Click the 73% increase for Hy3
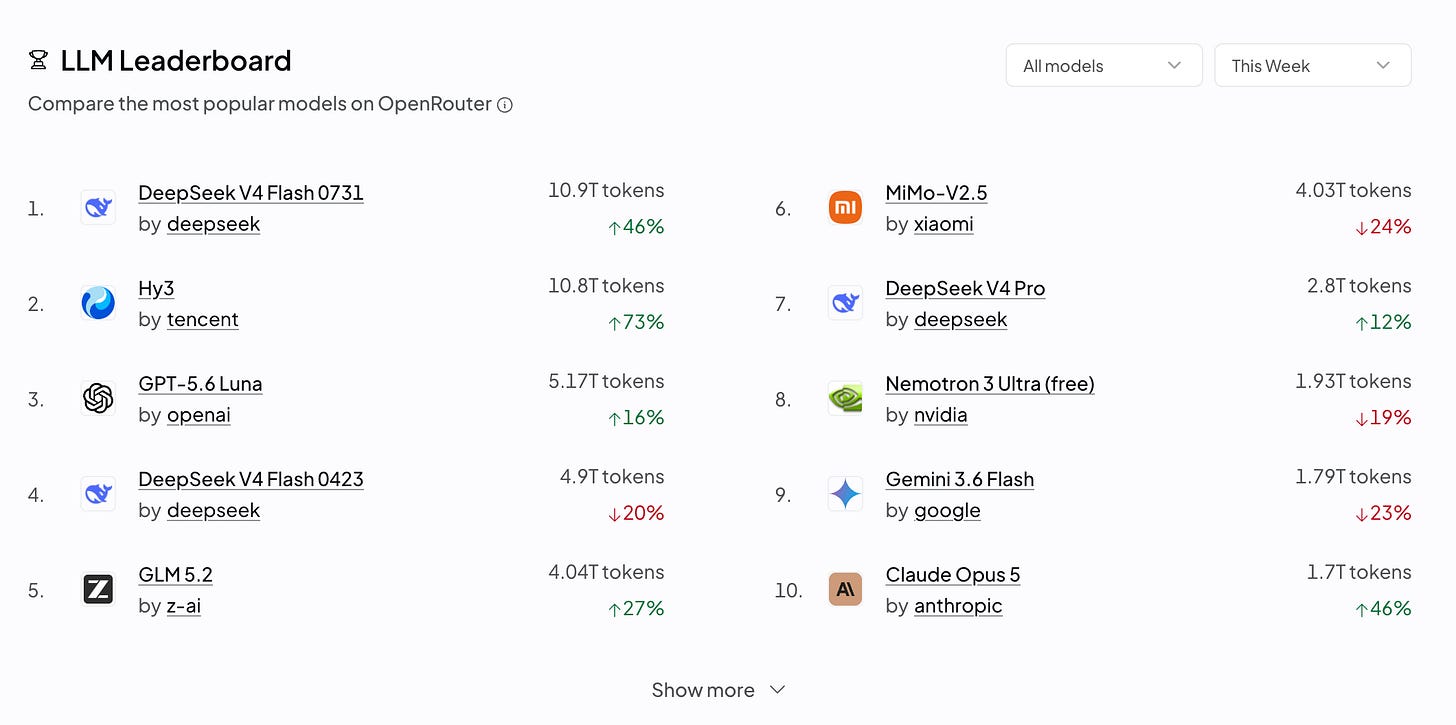 click(636, 322)
